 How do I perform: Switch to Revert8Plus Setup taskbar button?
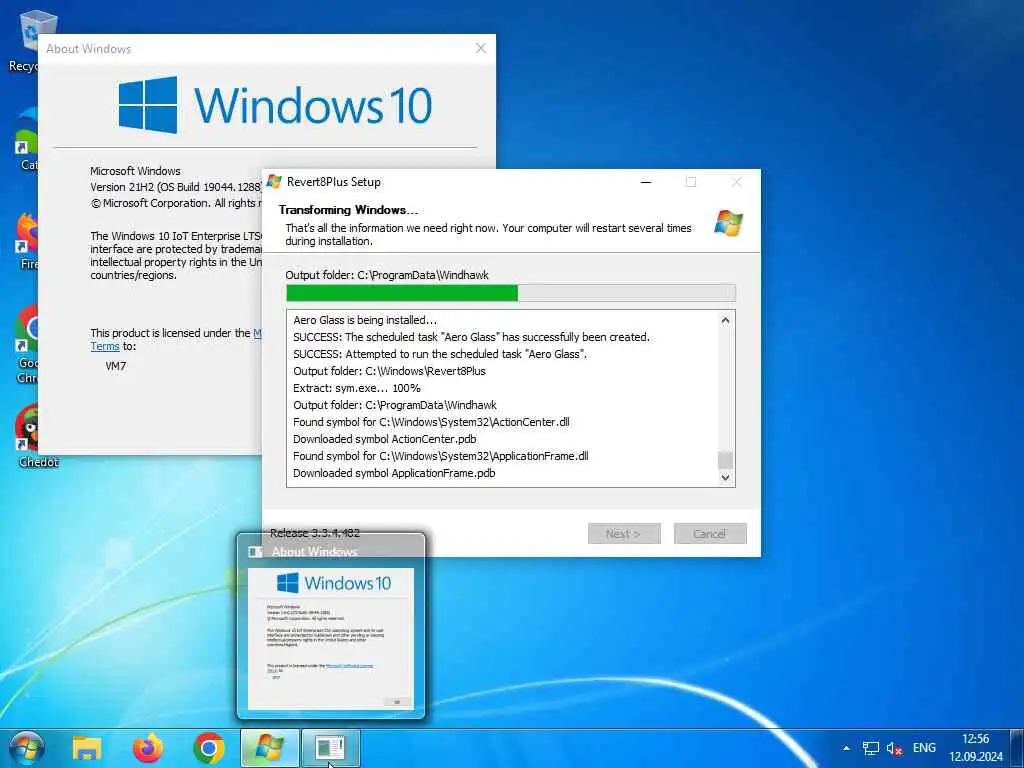270,748
